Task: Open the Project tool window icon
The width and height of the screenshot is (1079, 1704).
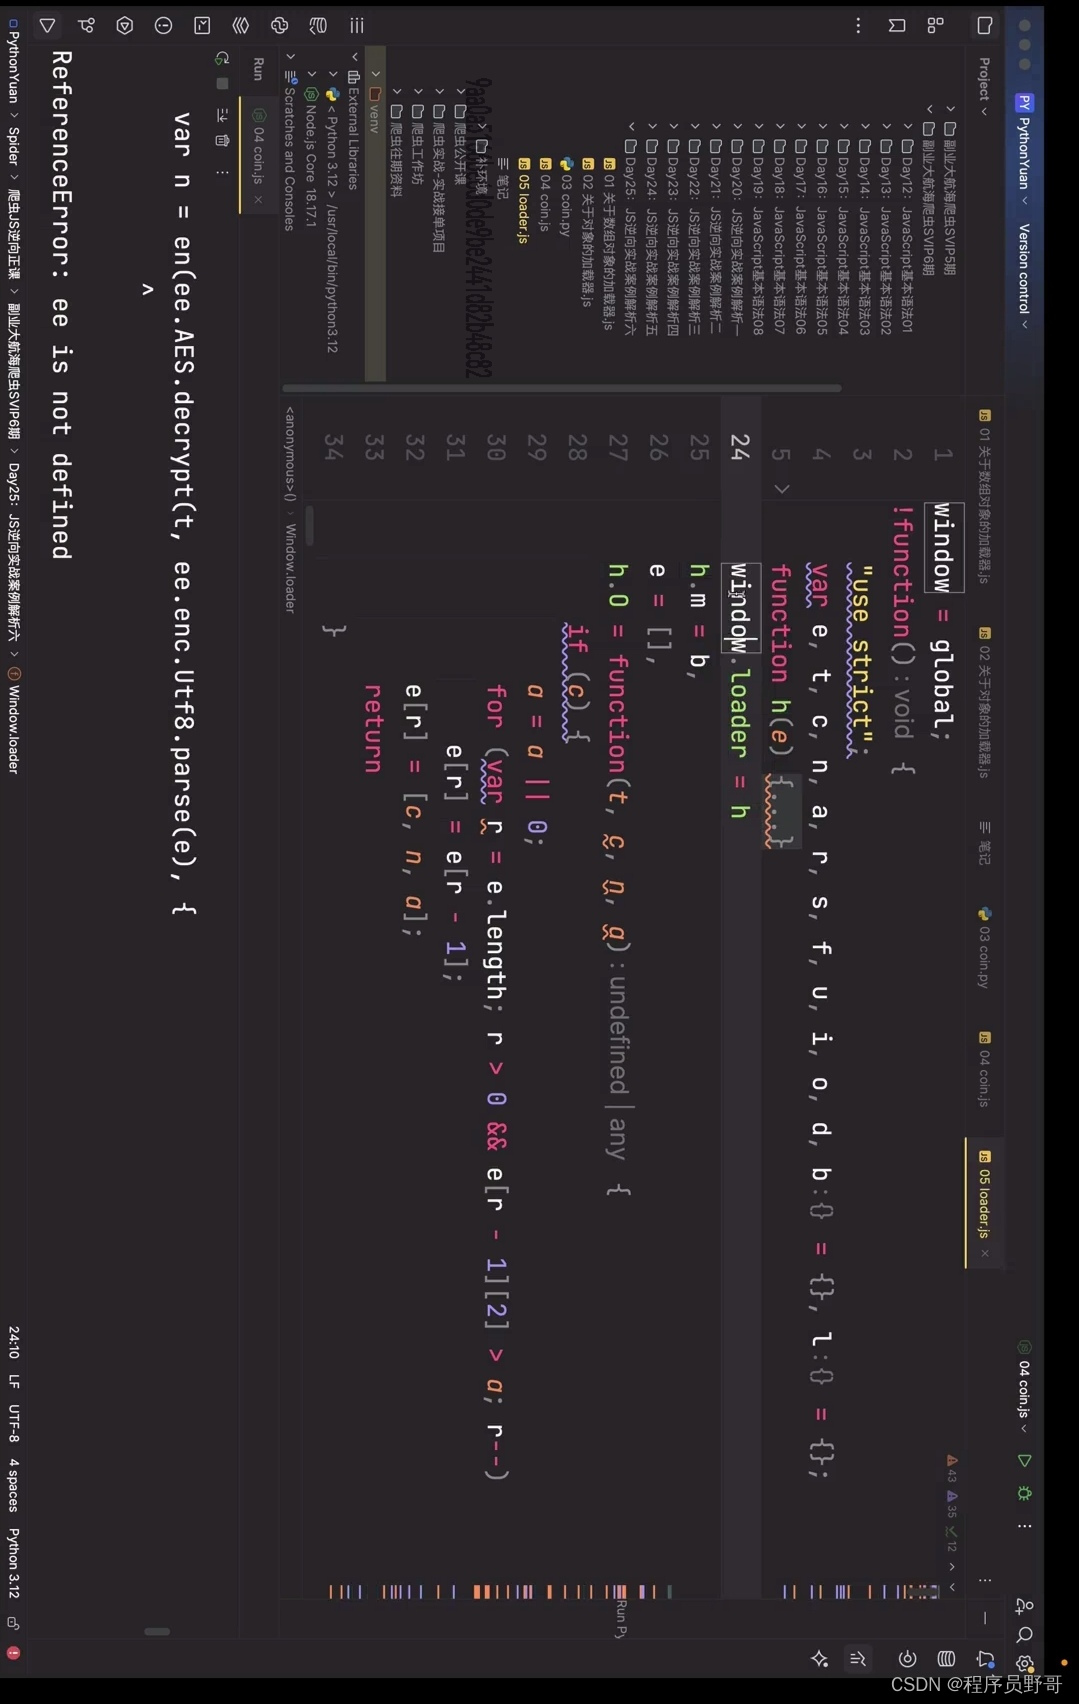Action: 984,25
